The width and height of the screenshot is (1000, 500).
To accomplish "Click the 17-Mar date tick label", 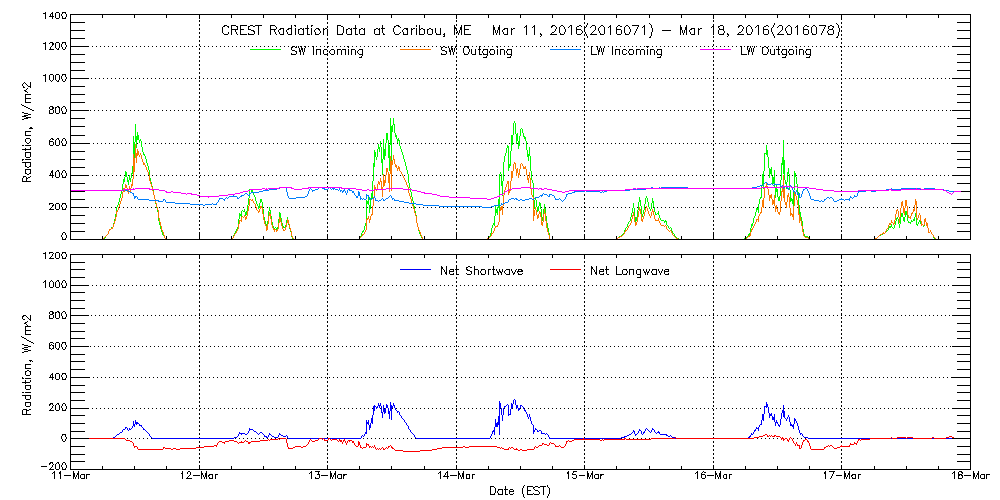I will (x=842, y=477).
